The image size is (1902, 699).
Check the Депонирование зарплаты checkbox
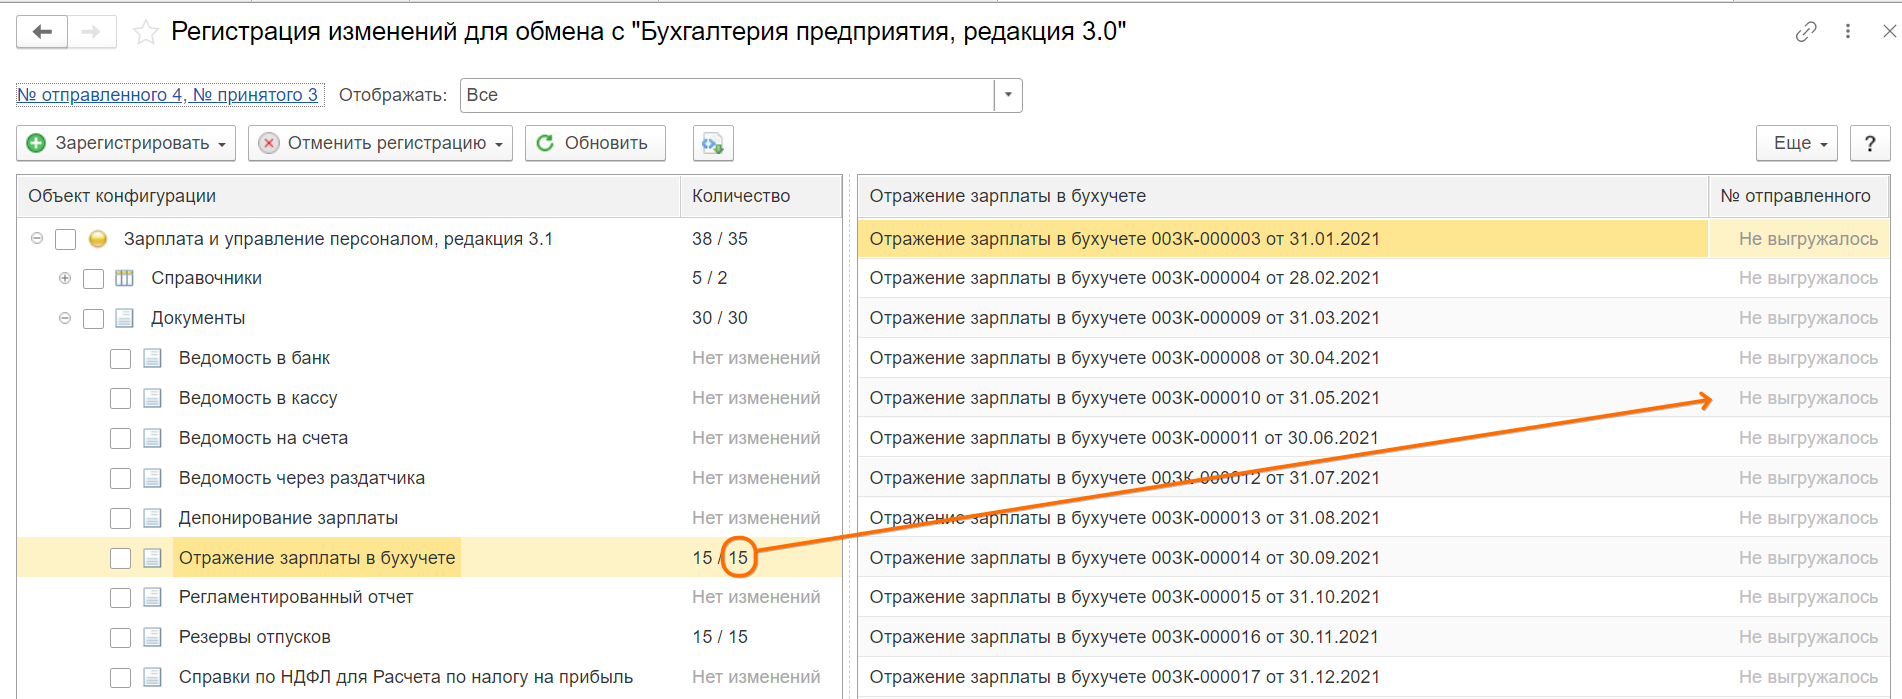point(121,518)
